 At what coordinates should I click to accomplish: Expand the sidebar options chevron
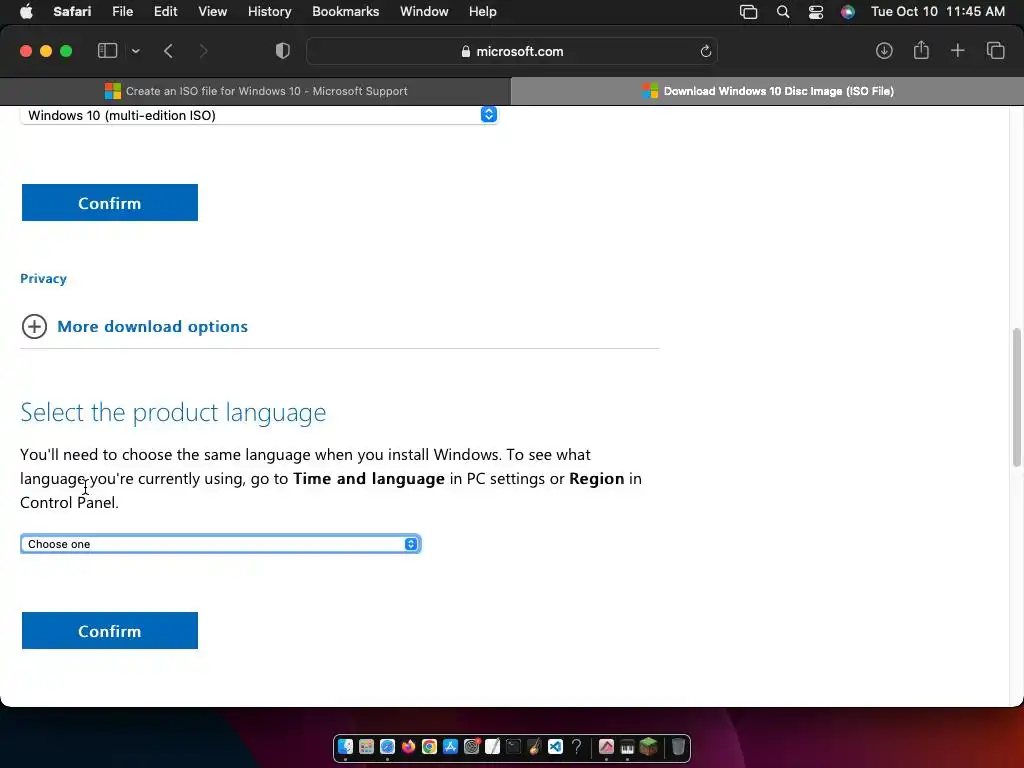135,51
